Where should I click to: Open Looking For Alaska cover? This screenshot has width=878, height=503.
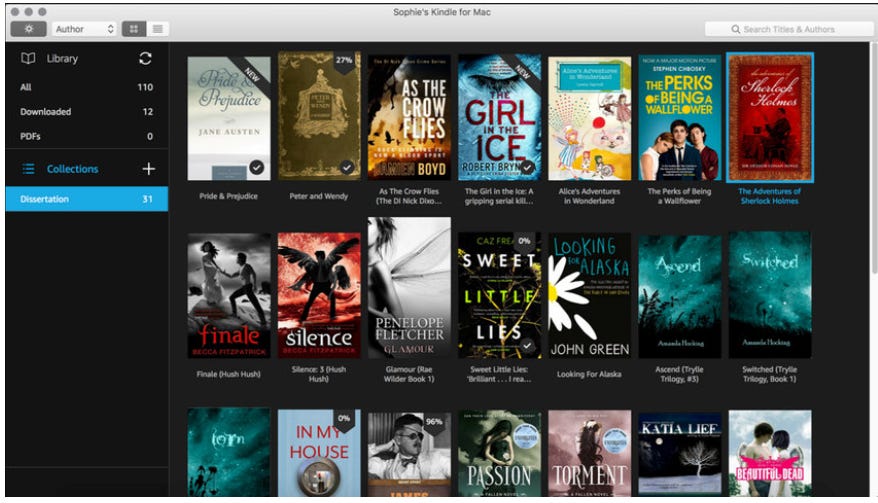coord(590,296)
